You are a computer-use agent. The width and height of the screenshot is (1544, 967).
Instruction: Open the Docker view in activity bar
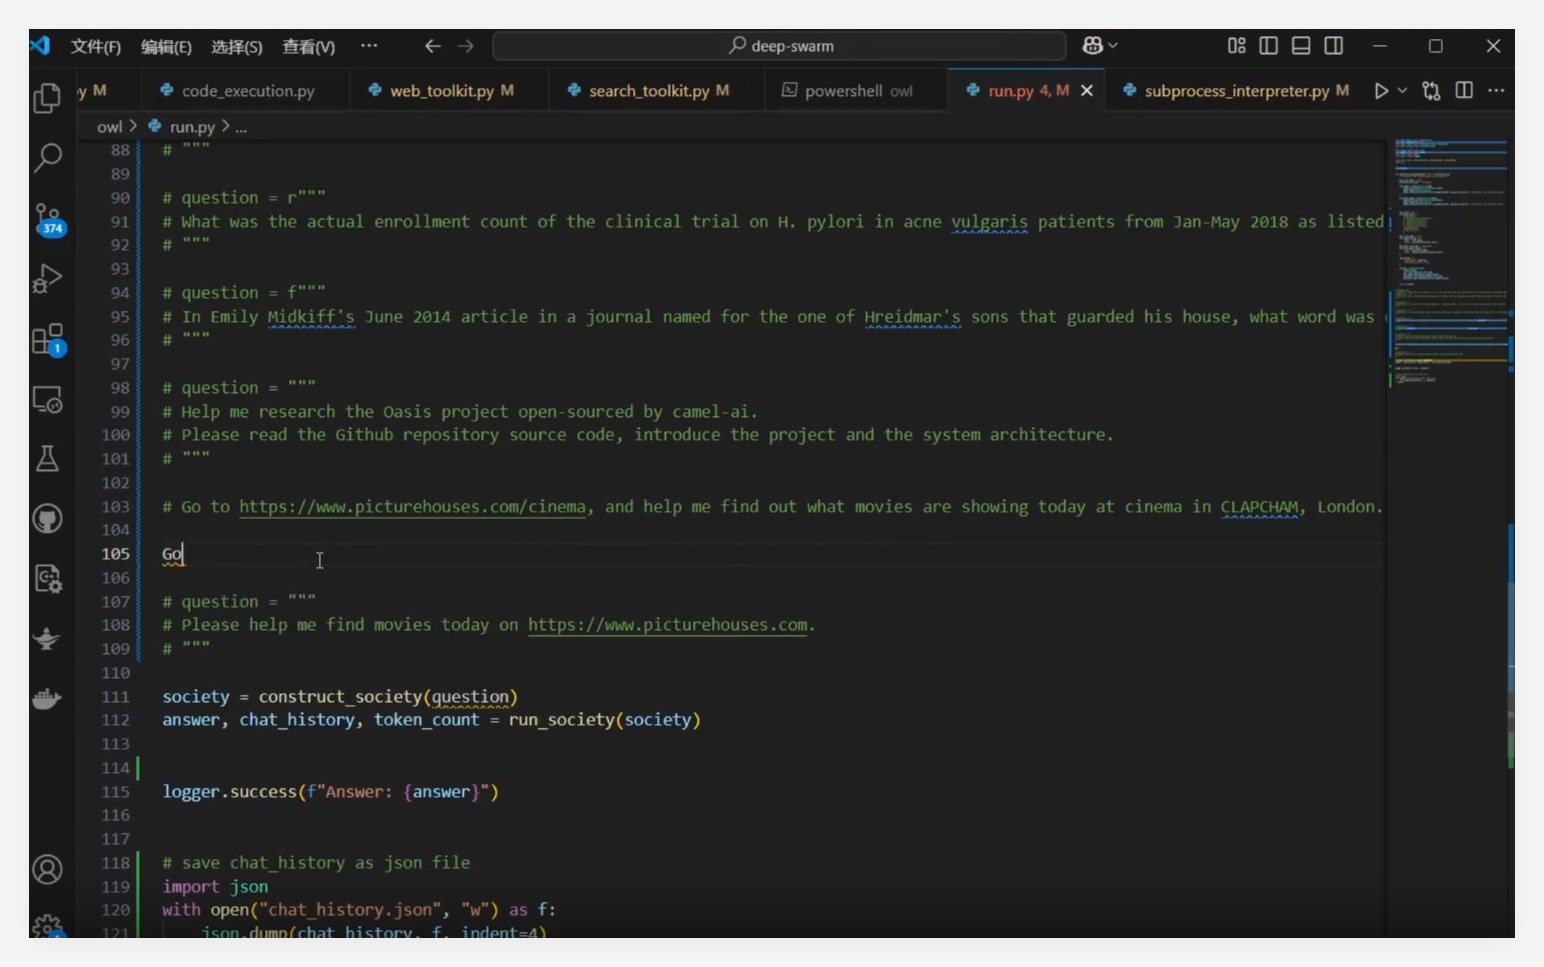tap(47, 699)
